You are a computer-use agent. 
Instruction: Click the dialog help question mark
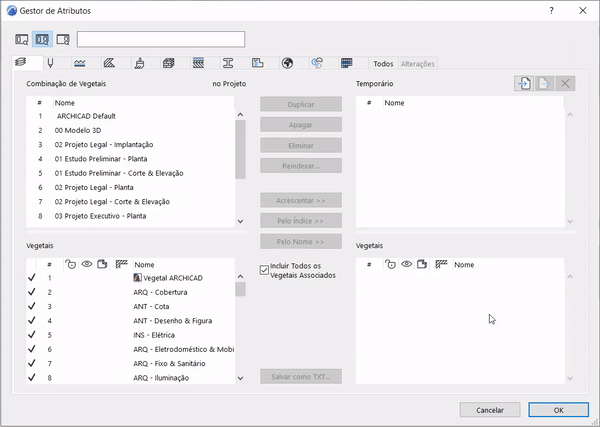[x=551, y=11]
